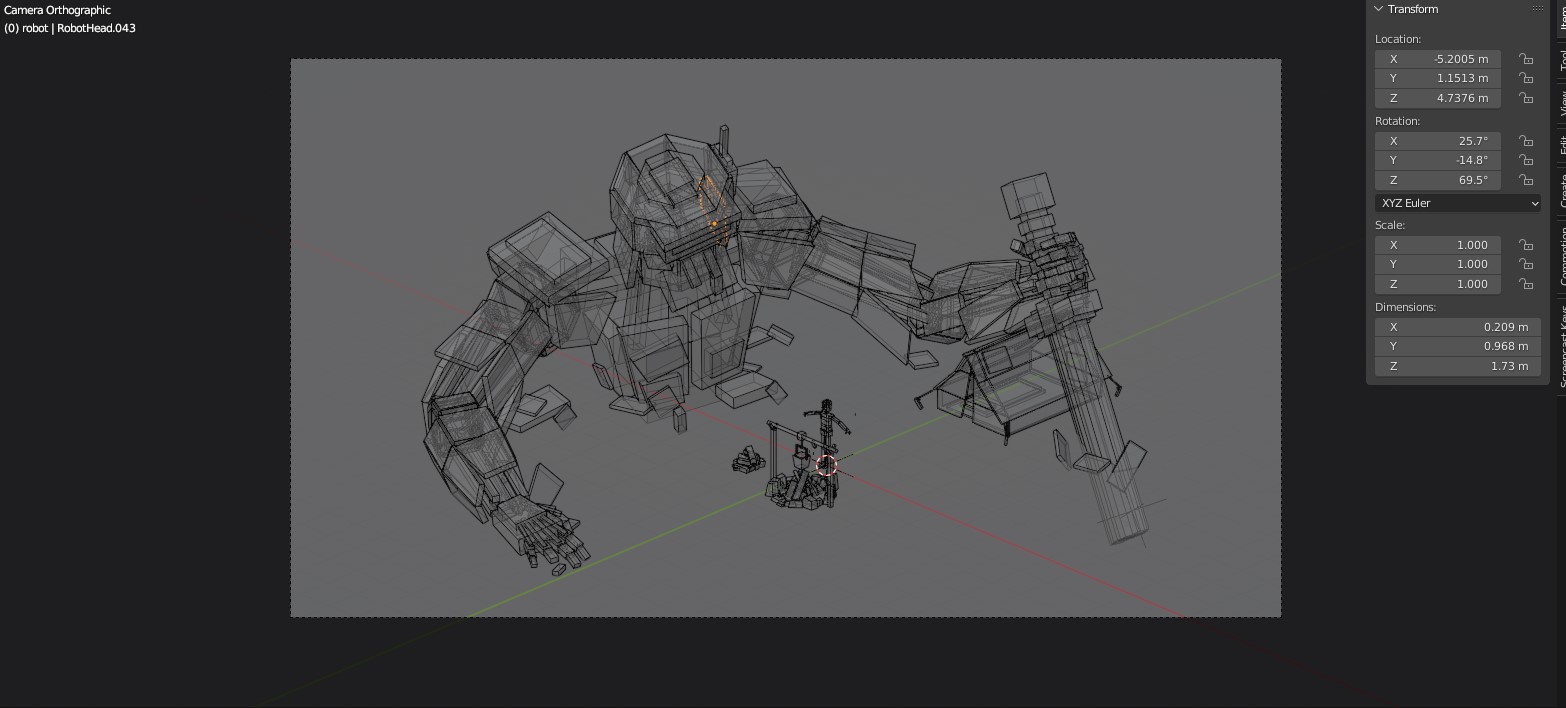Image resolution: width=1566 pixels, height=708 pixels.
Task: Toggle the Rotation Y lock
Action: point(1525,160)
